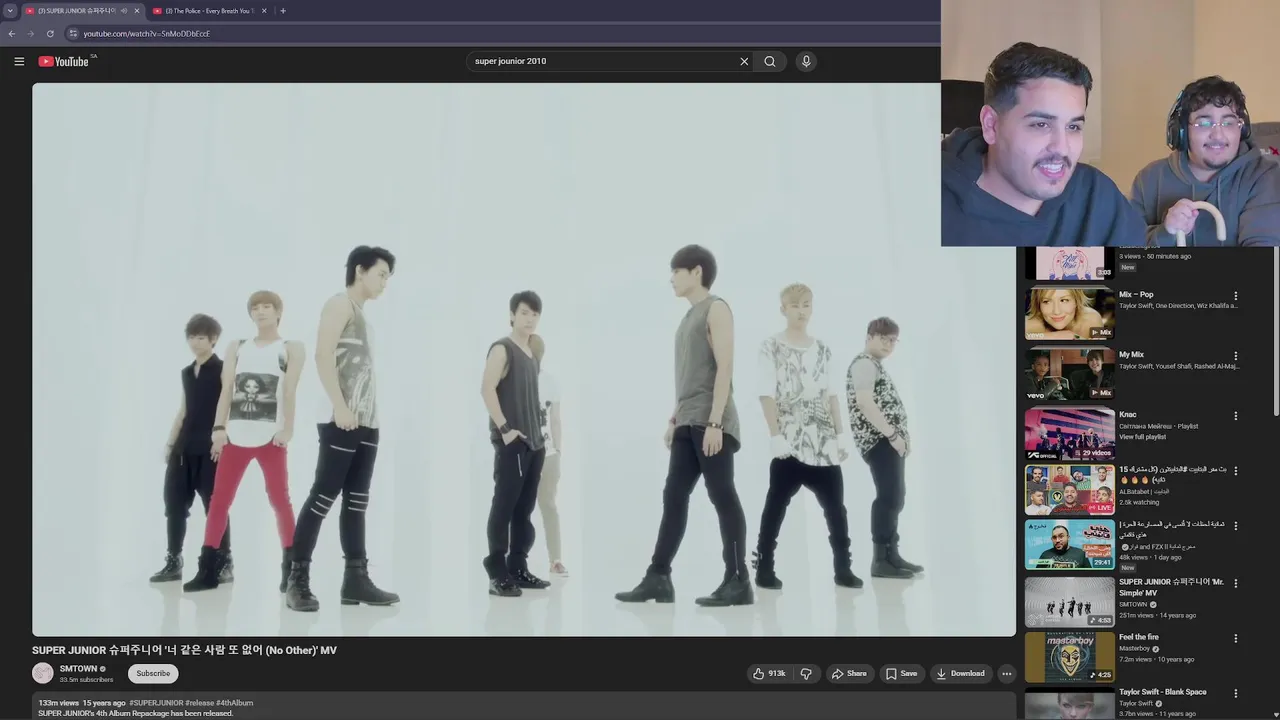The image size is (1280, 720).
Task: Switch to The Police - Every Breath tab
Action: pyautogui.click(x=210, y=11)
